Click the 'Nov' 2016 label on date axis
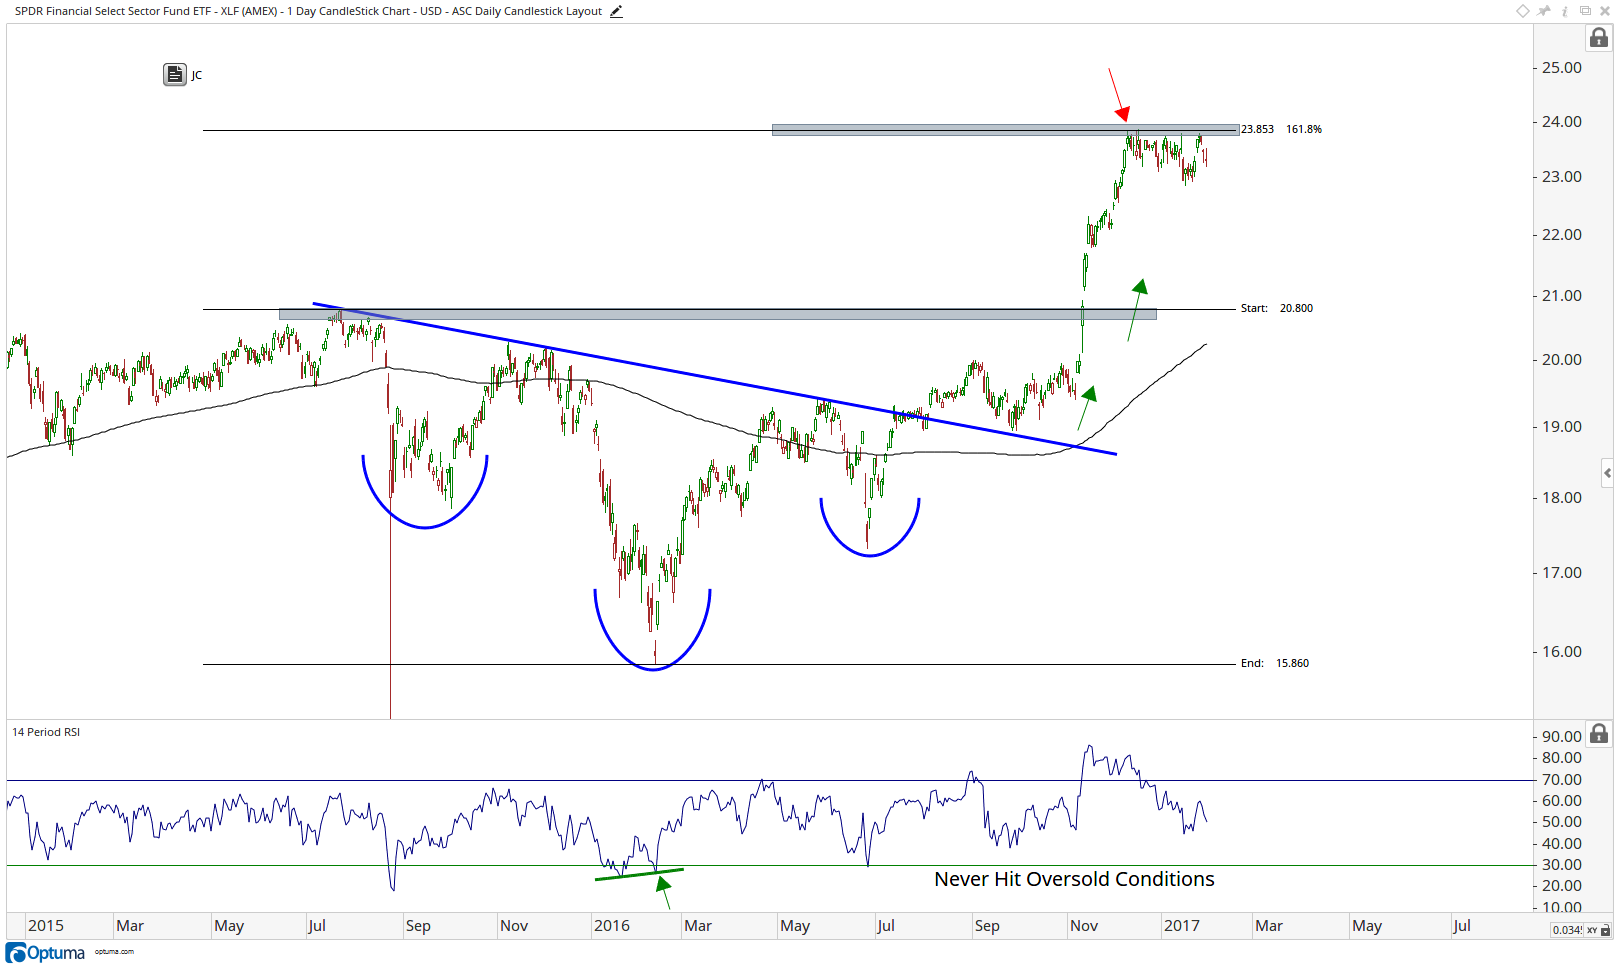The image size is (1620, 967). pos(1084,926)
